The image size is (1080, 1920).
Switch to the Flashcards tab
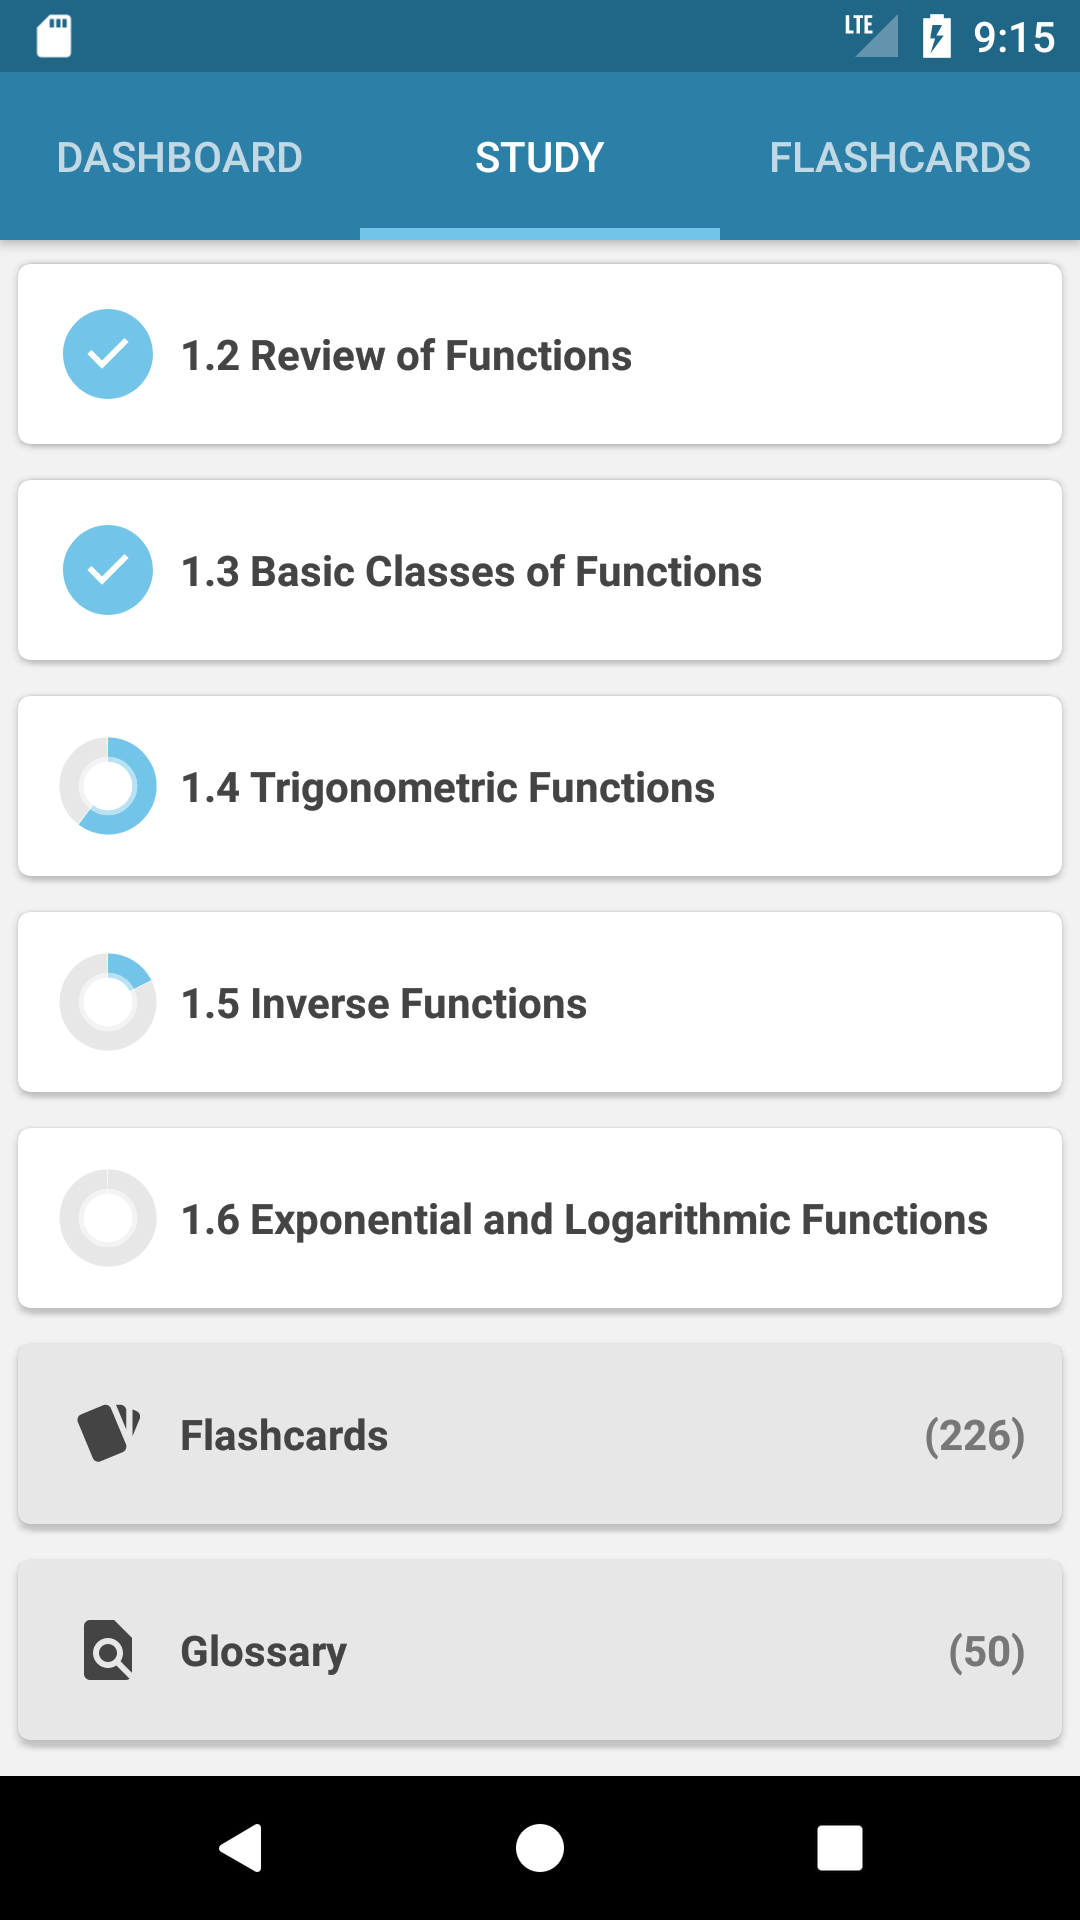click(x=900, y=157)
